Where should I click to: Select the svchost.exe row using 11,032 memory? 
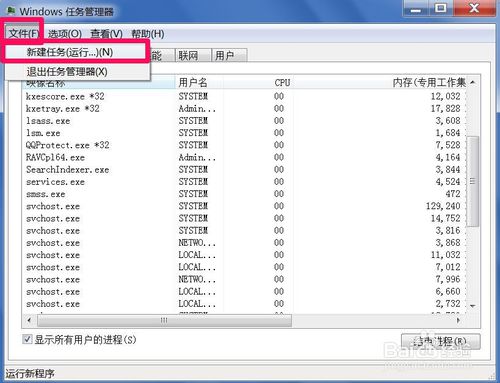[244, 255]
